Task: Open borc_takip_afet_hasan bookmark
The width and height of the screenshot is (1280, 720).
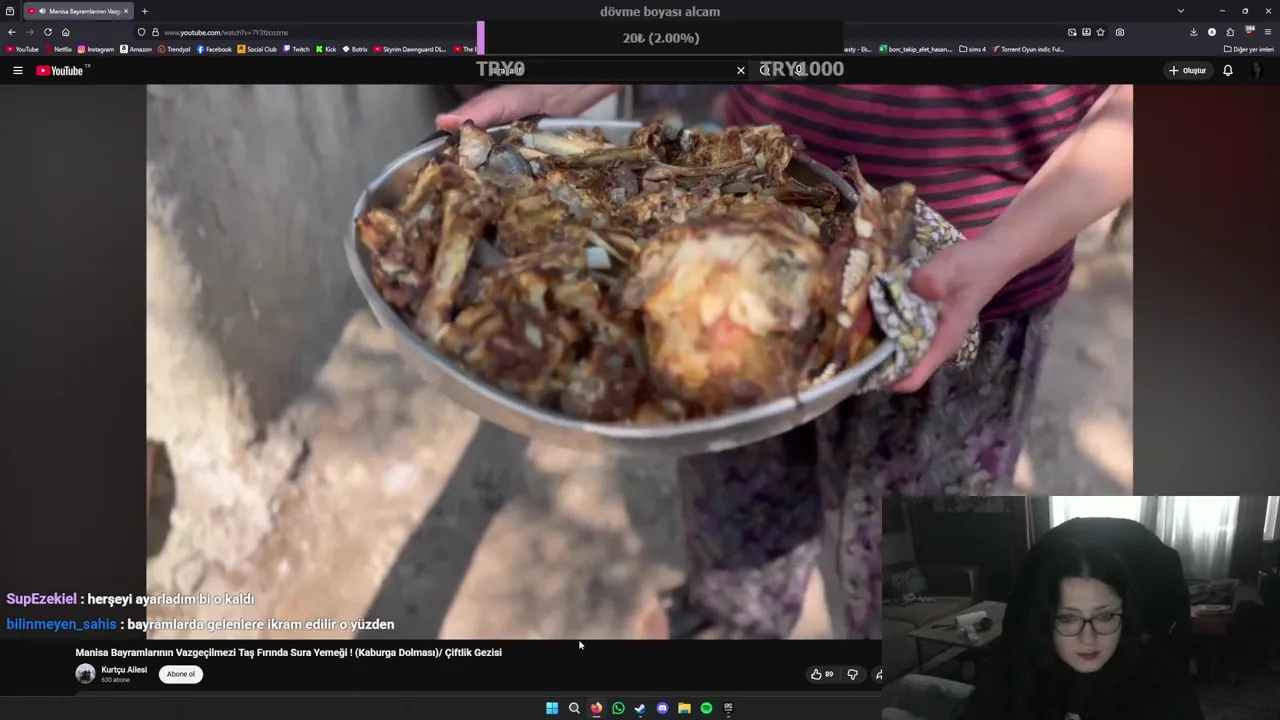Action: [x=916, y=49]
